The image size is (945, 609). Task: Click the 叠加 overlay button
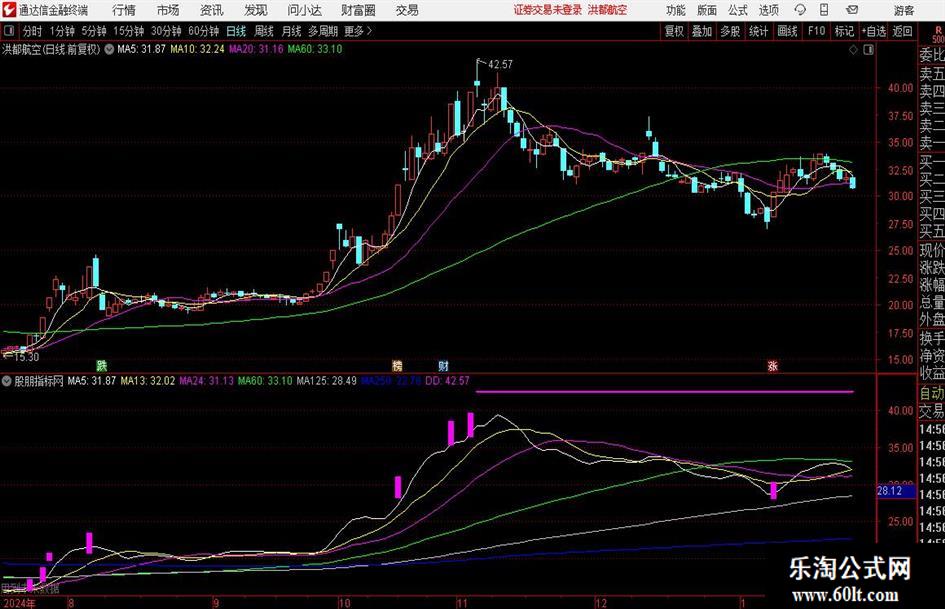click(702, 31)
